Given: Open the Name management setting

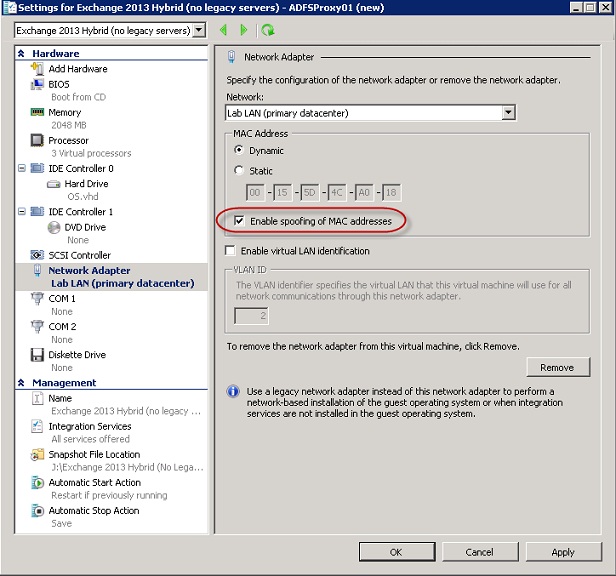Looking at the screenshot, I should pyautogui.click(x=60, y=398).
